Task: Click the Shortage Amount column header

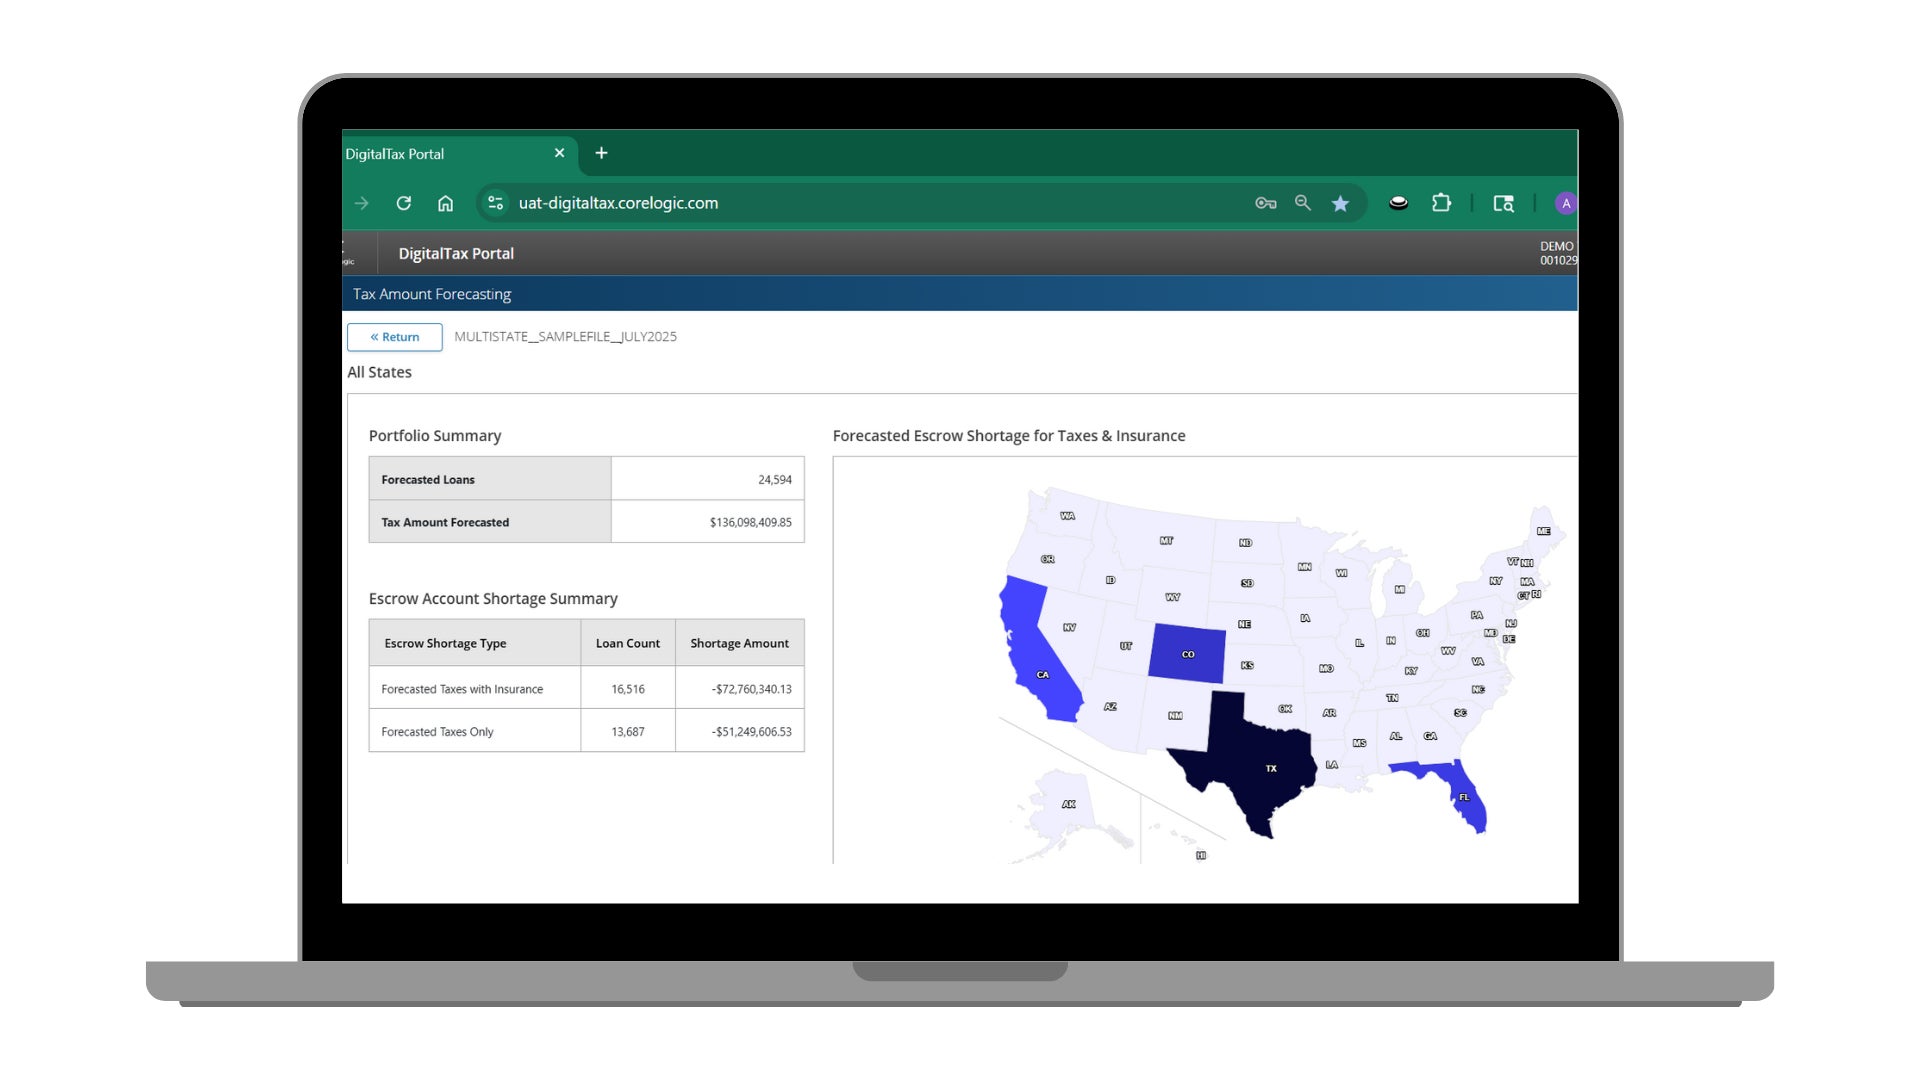Action: pos(739,643)
